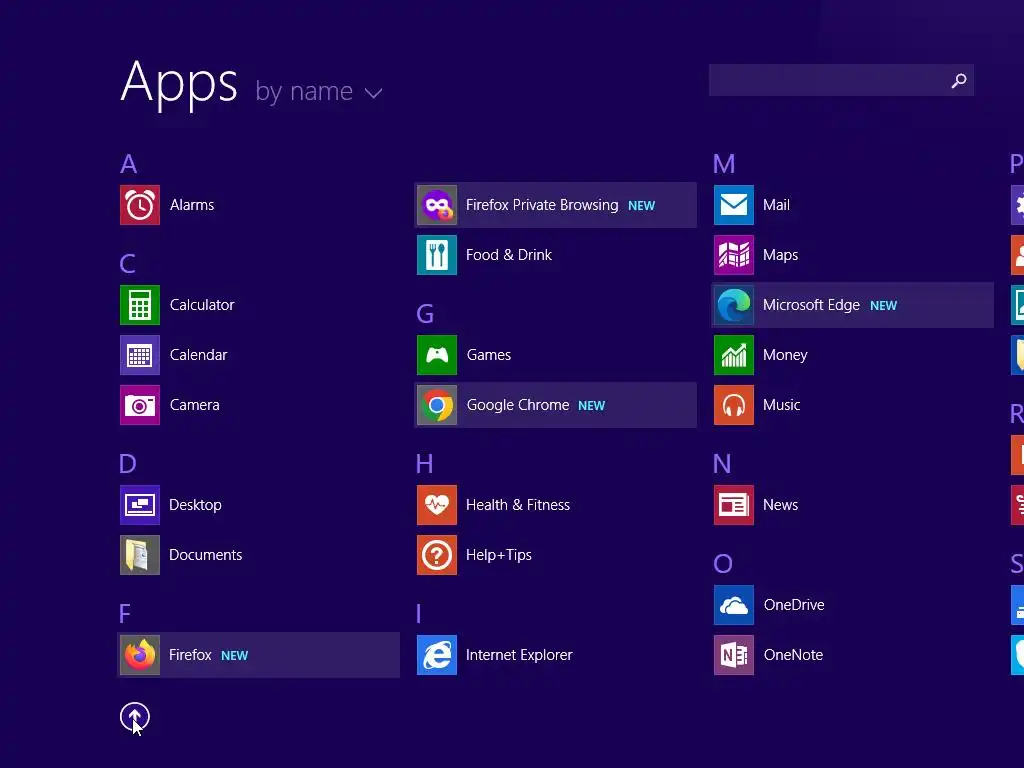Click the 'Google Chrome' label text
The image size is (1024, 768).
point(518,405)
